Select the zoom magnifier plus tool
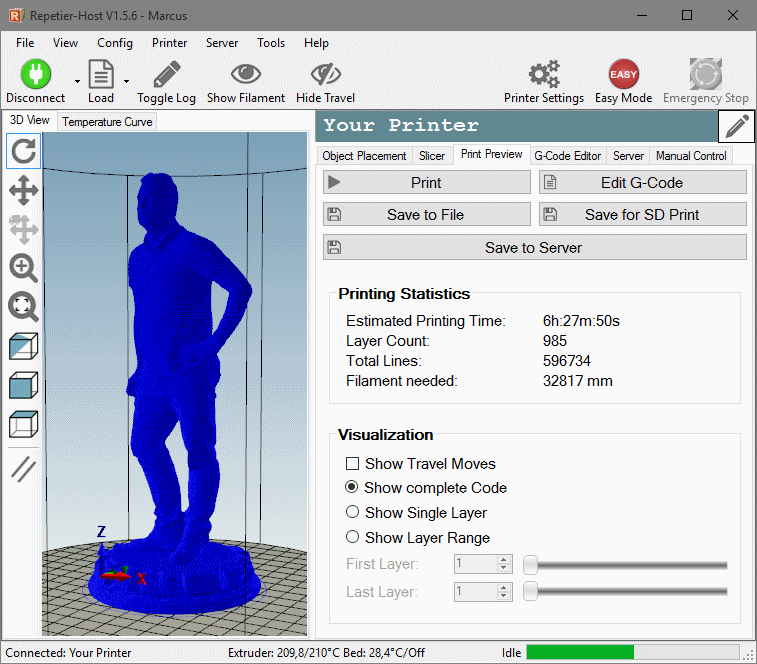Image resolution: width=757 pixels, height=664 pixels. coord(23,268)
